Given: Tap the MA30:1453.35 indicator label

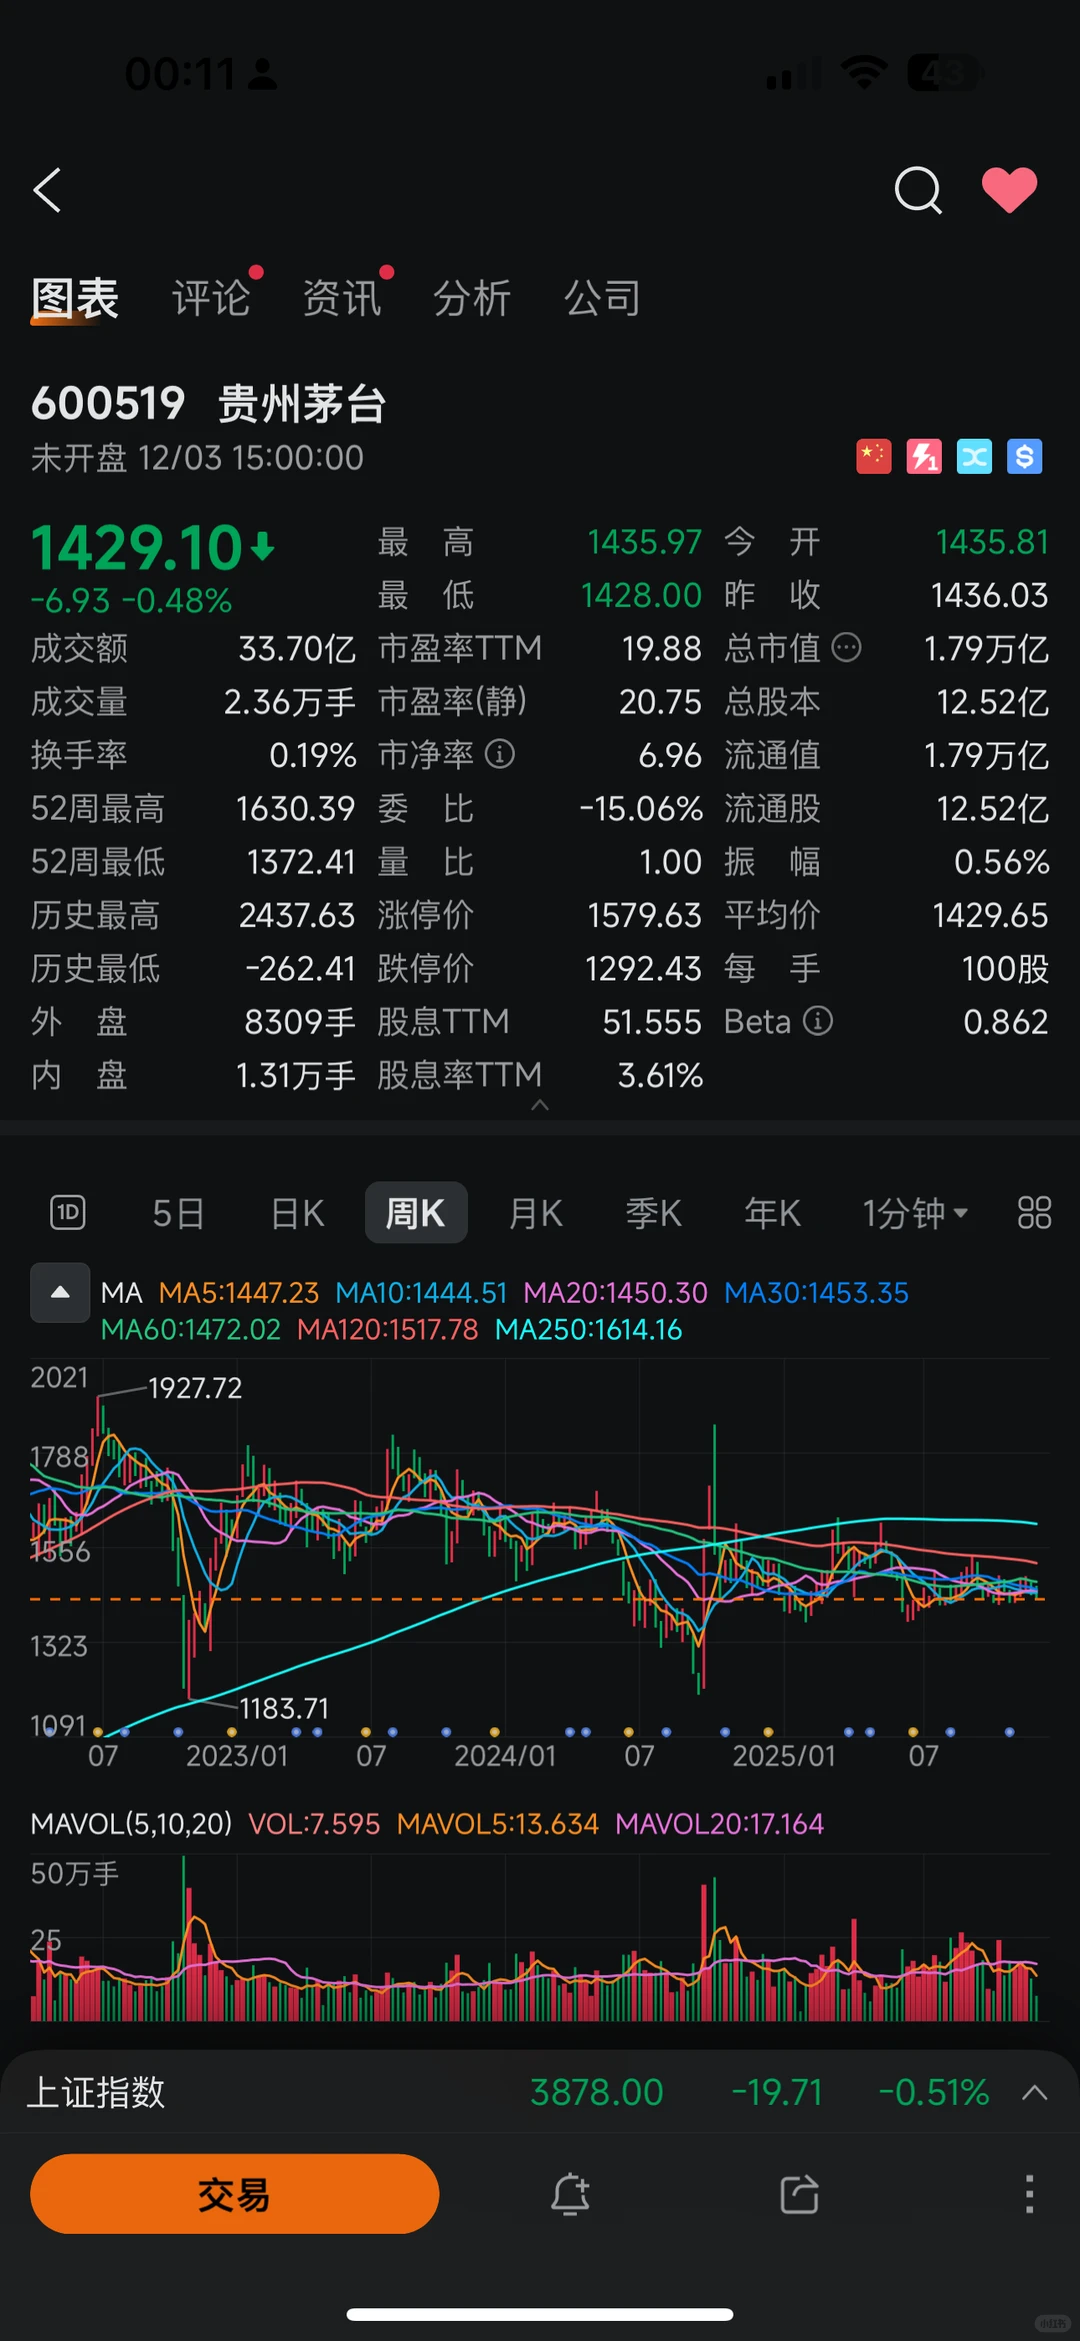Looking at the screenshot, I should tap(816, 1293).
